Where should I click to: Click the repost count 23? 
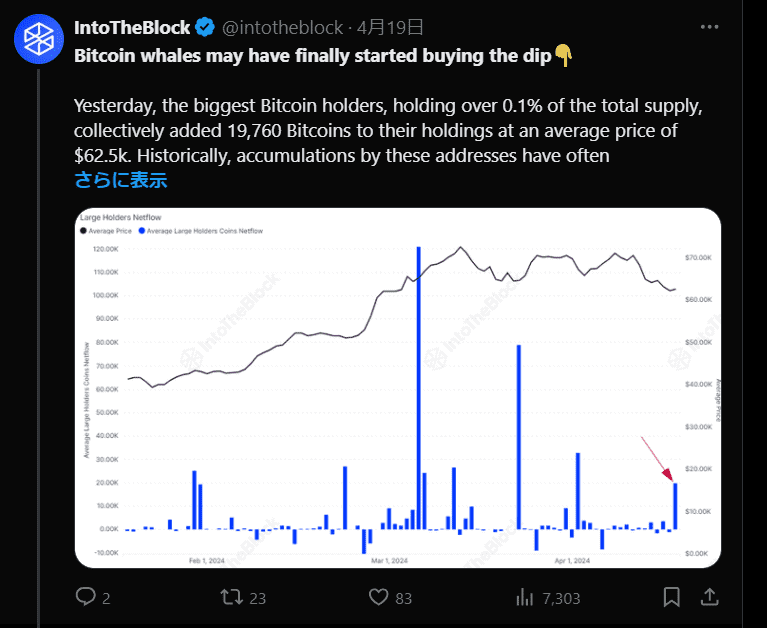coord(258,598)
